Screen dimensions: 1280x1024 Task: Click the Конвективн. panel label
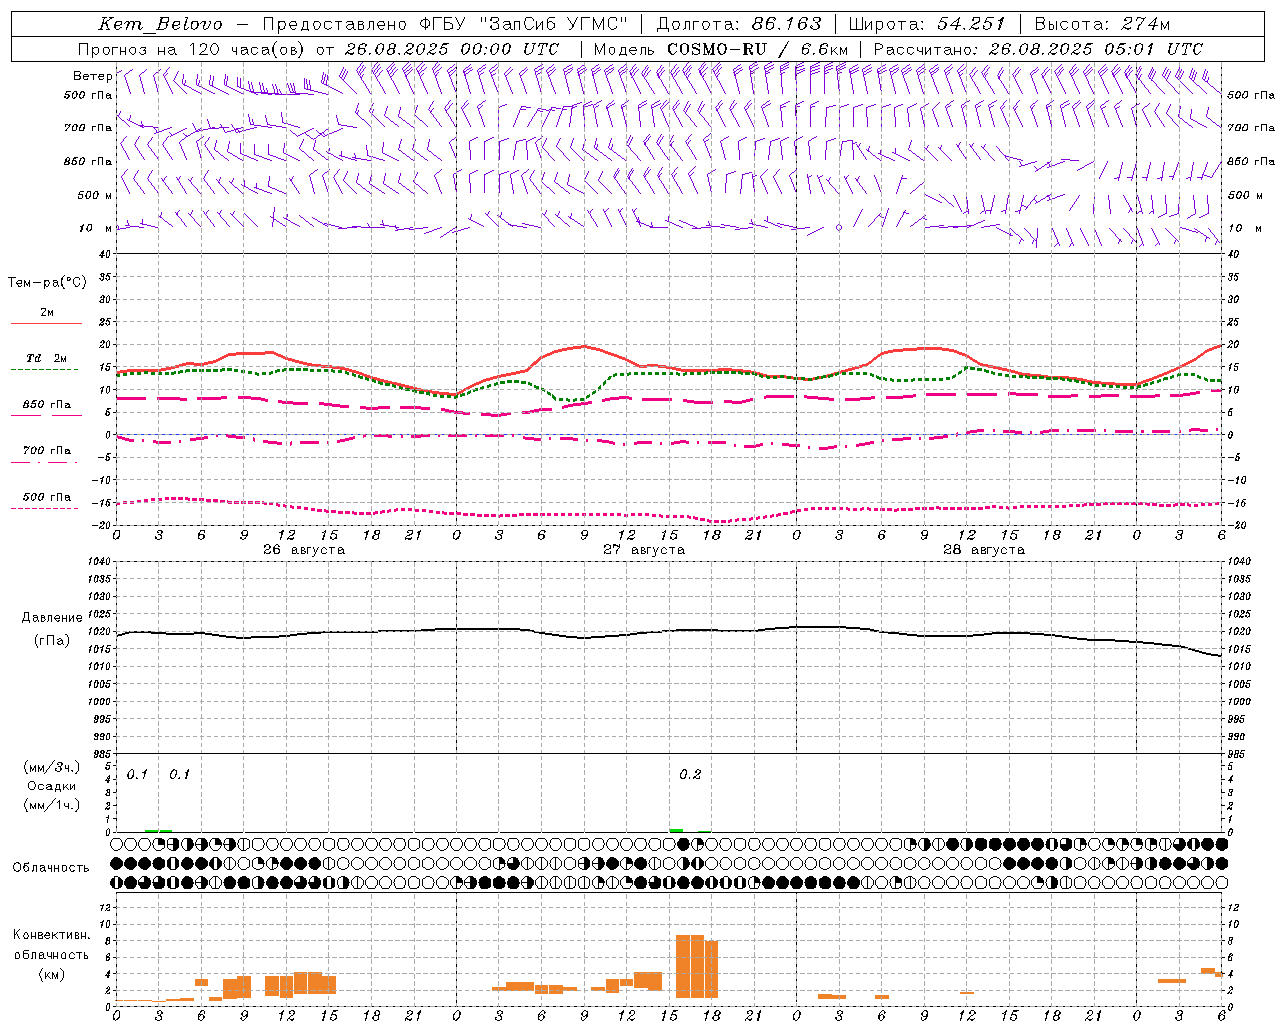pos(52,935)
